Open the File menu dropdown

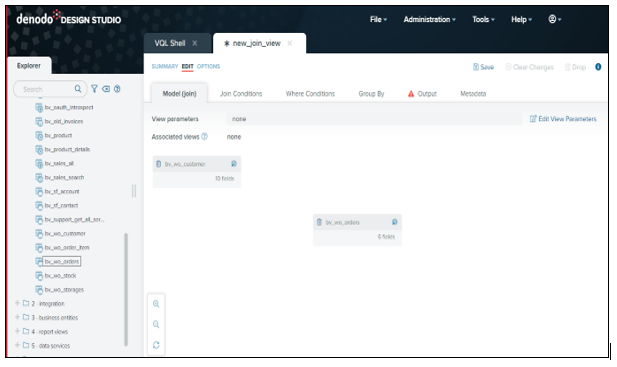pos(379,19)
